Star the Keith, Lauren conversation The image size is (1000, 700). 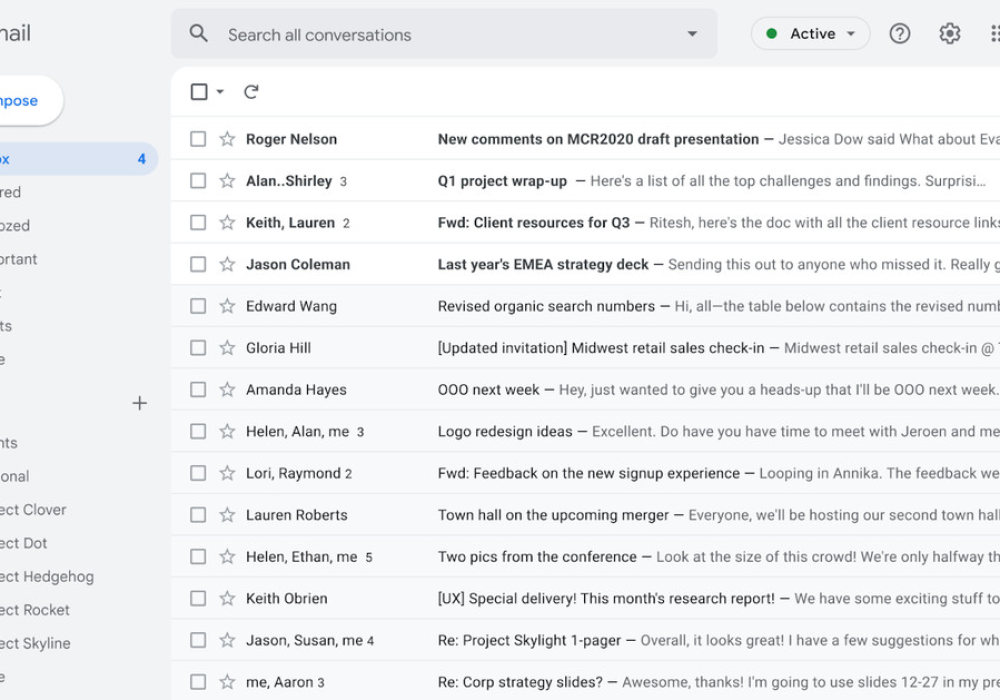point(227,222)
